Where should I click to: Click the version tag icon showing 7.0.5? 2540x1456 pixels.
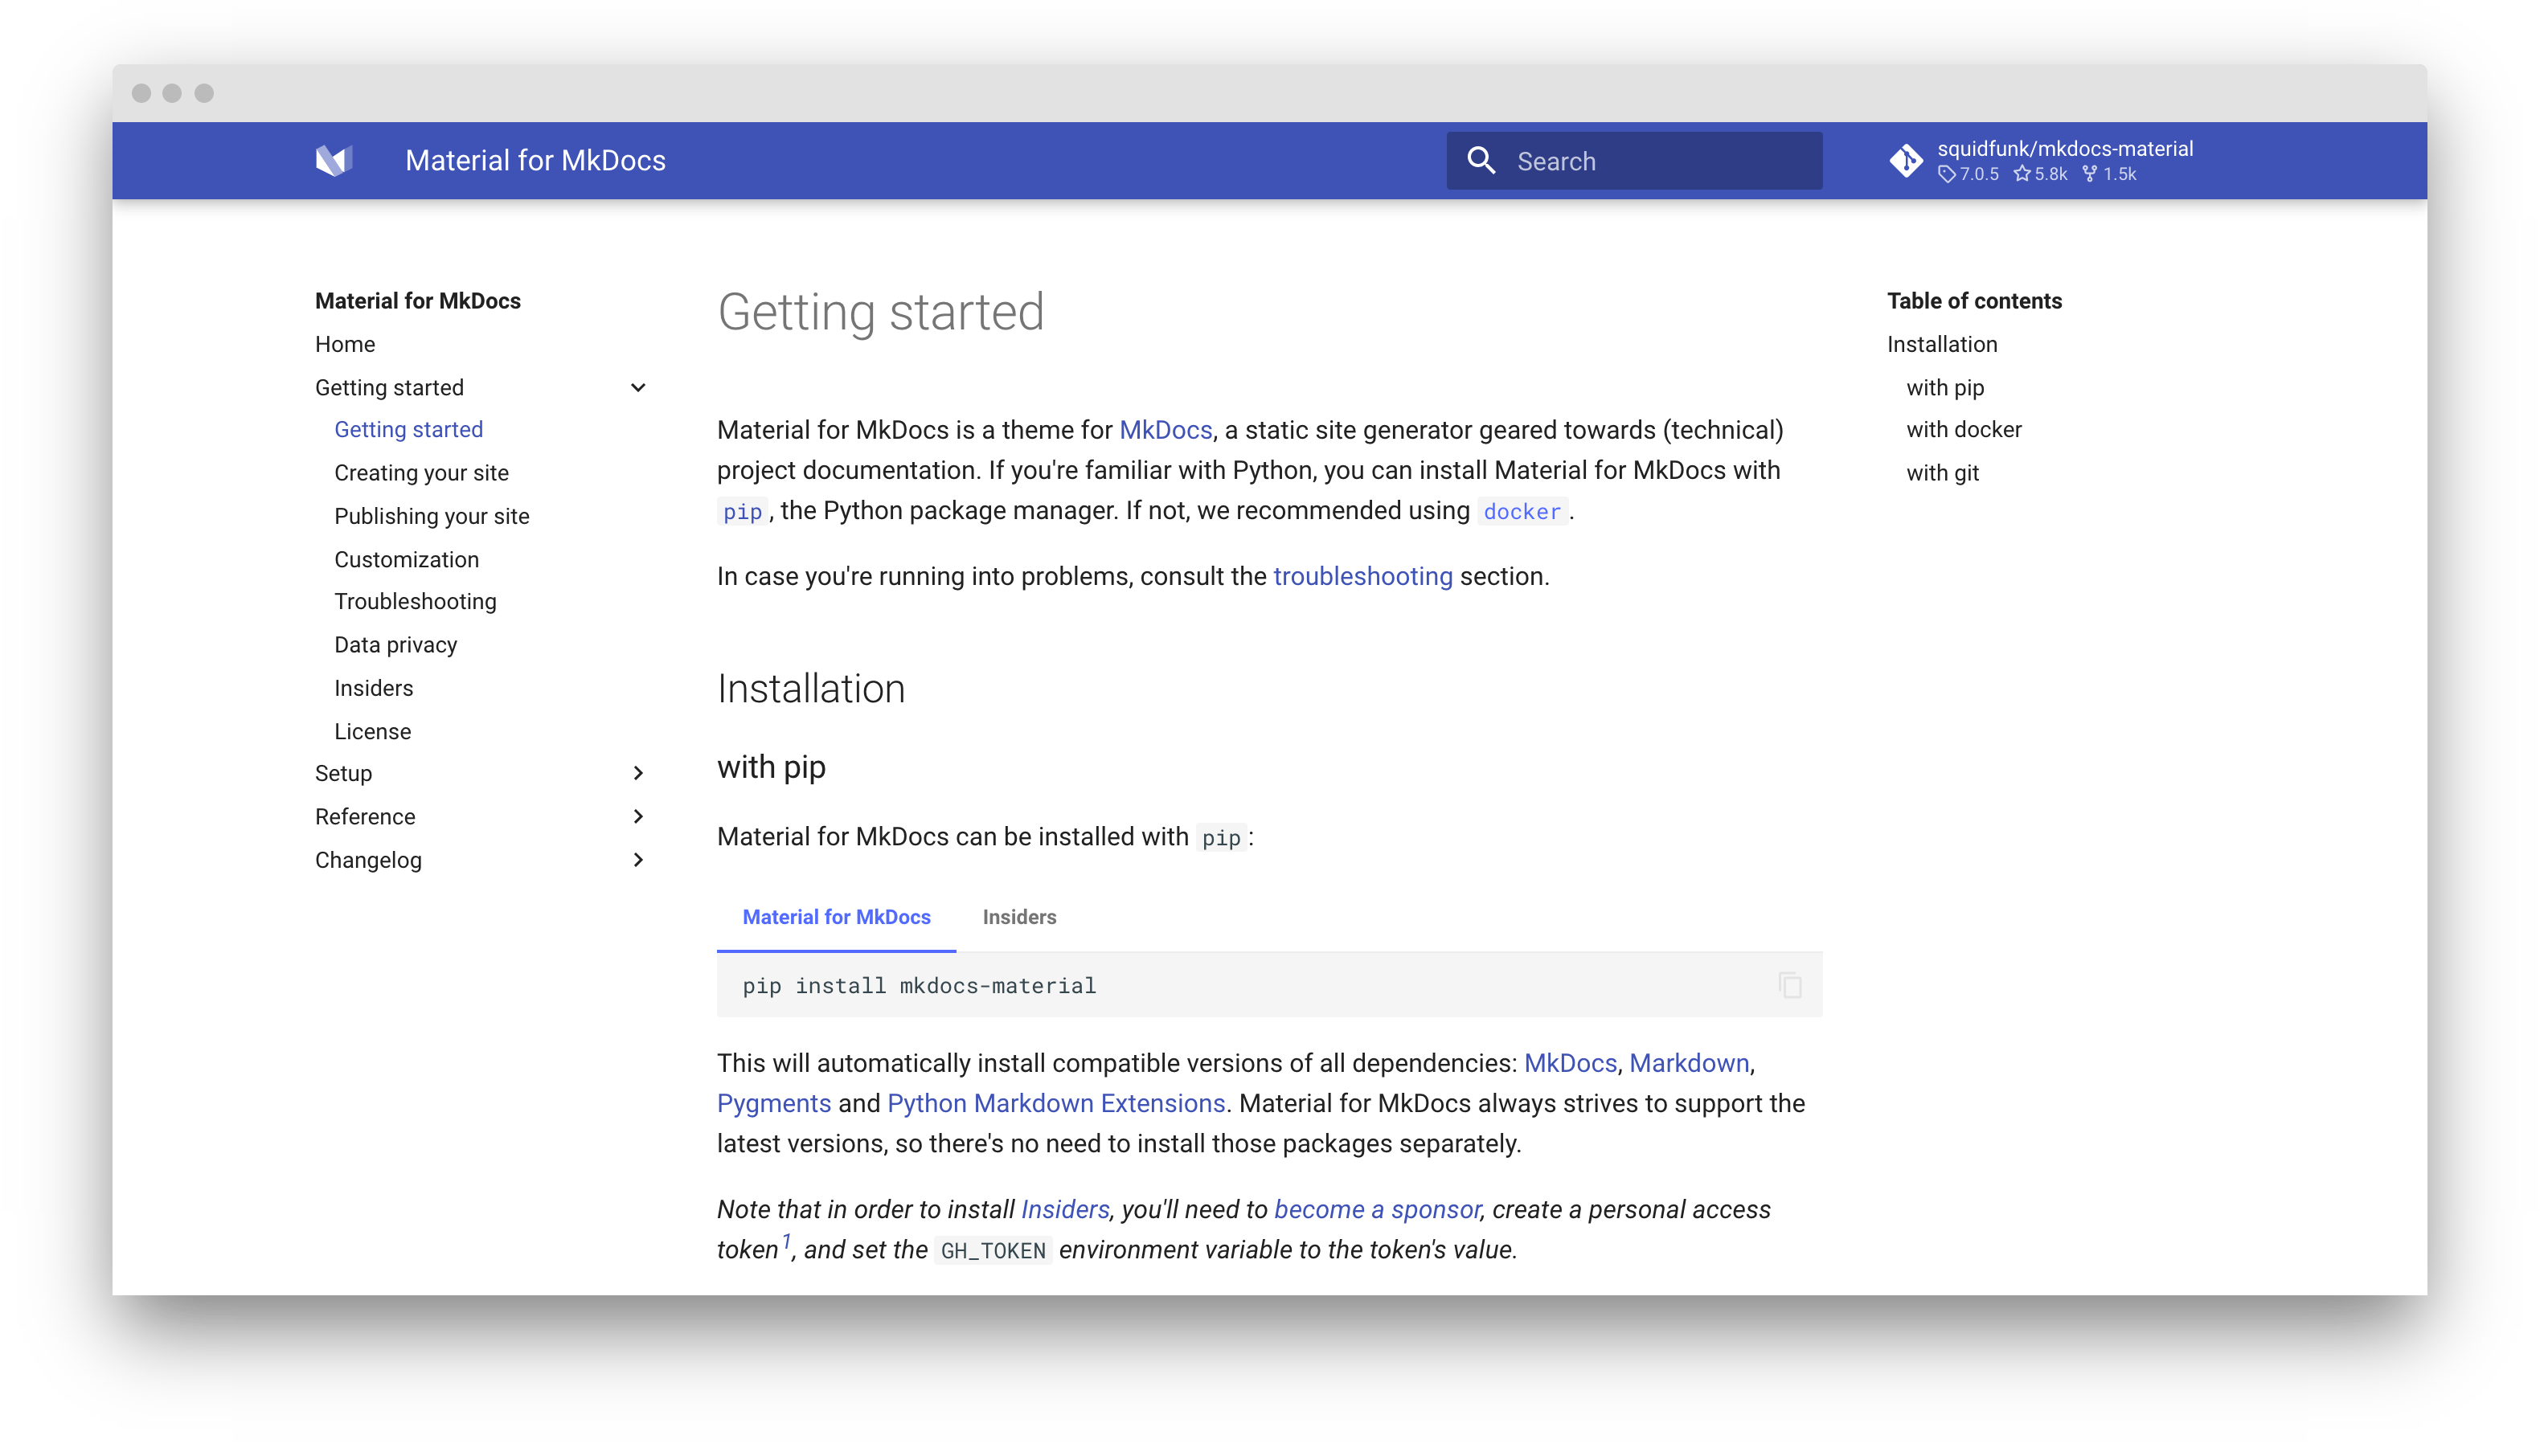pos(1947,174)
